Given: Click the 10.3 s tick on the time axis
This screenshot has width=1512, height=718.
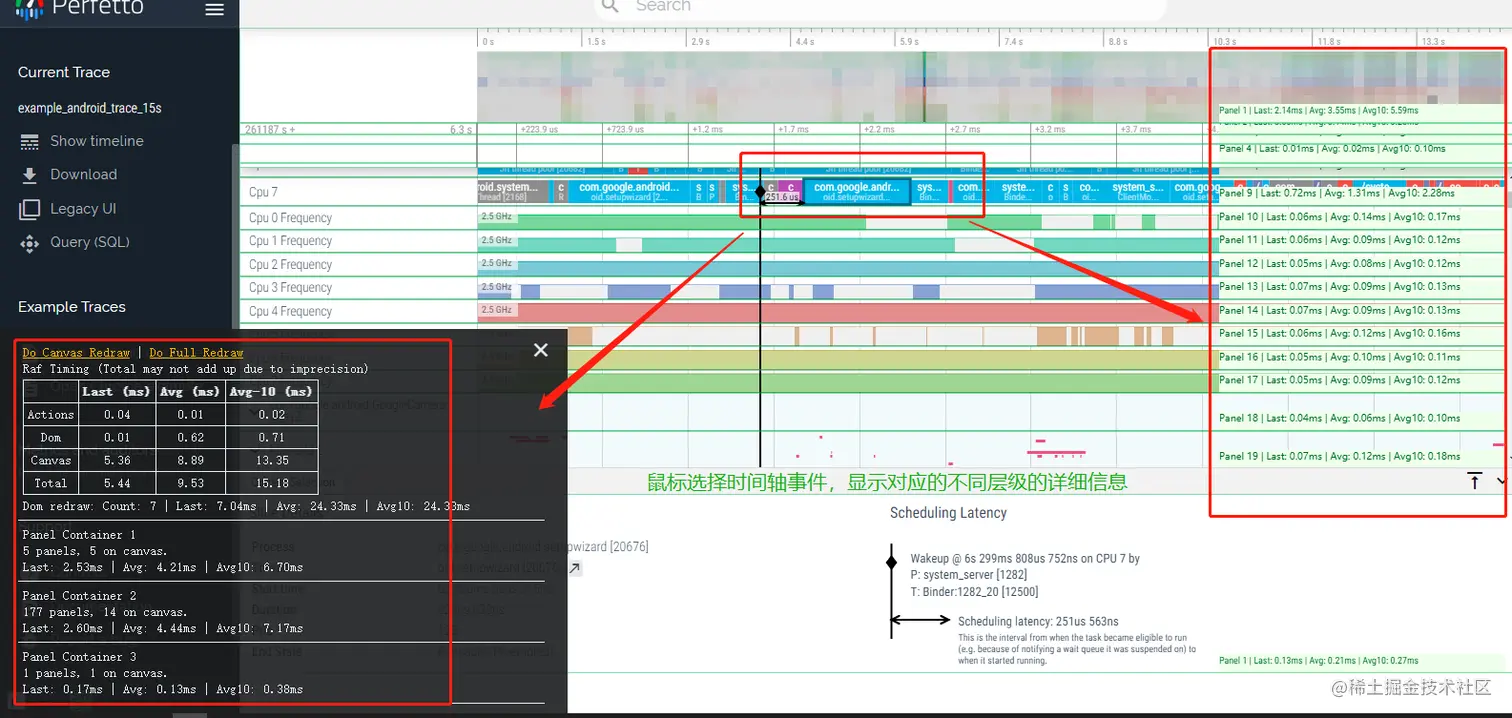Looking at the screenshot, I should point(1225,42).
